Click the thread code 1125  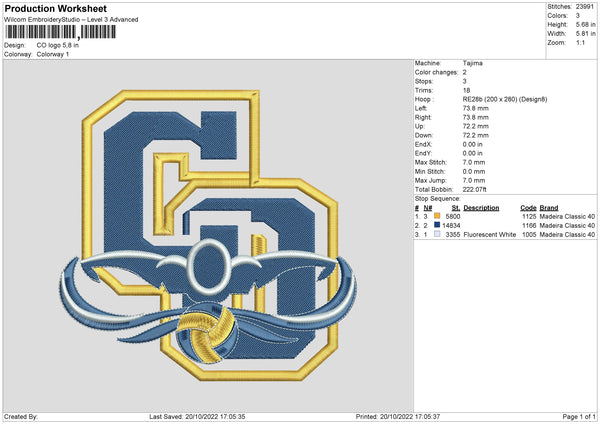[x=529, y=216]
